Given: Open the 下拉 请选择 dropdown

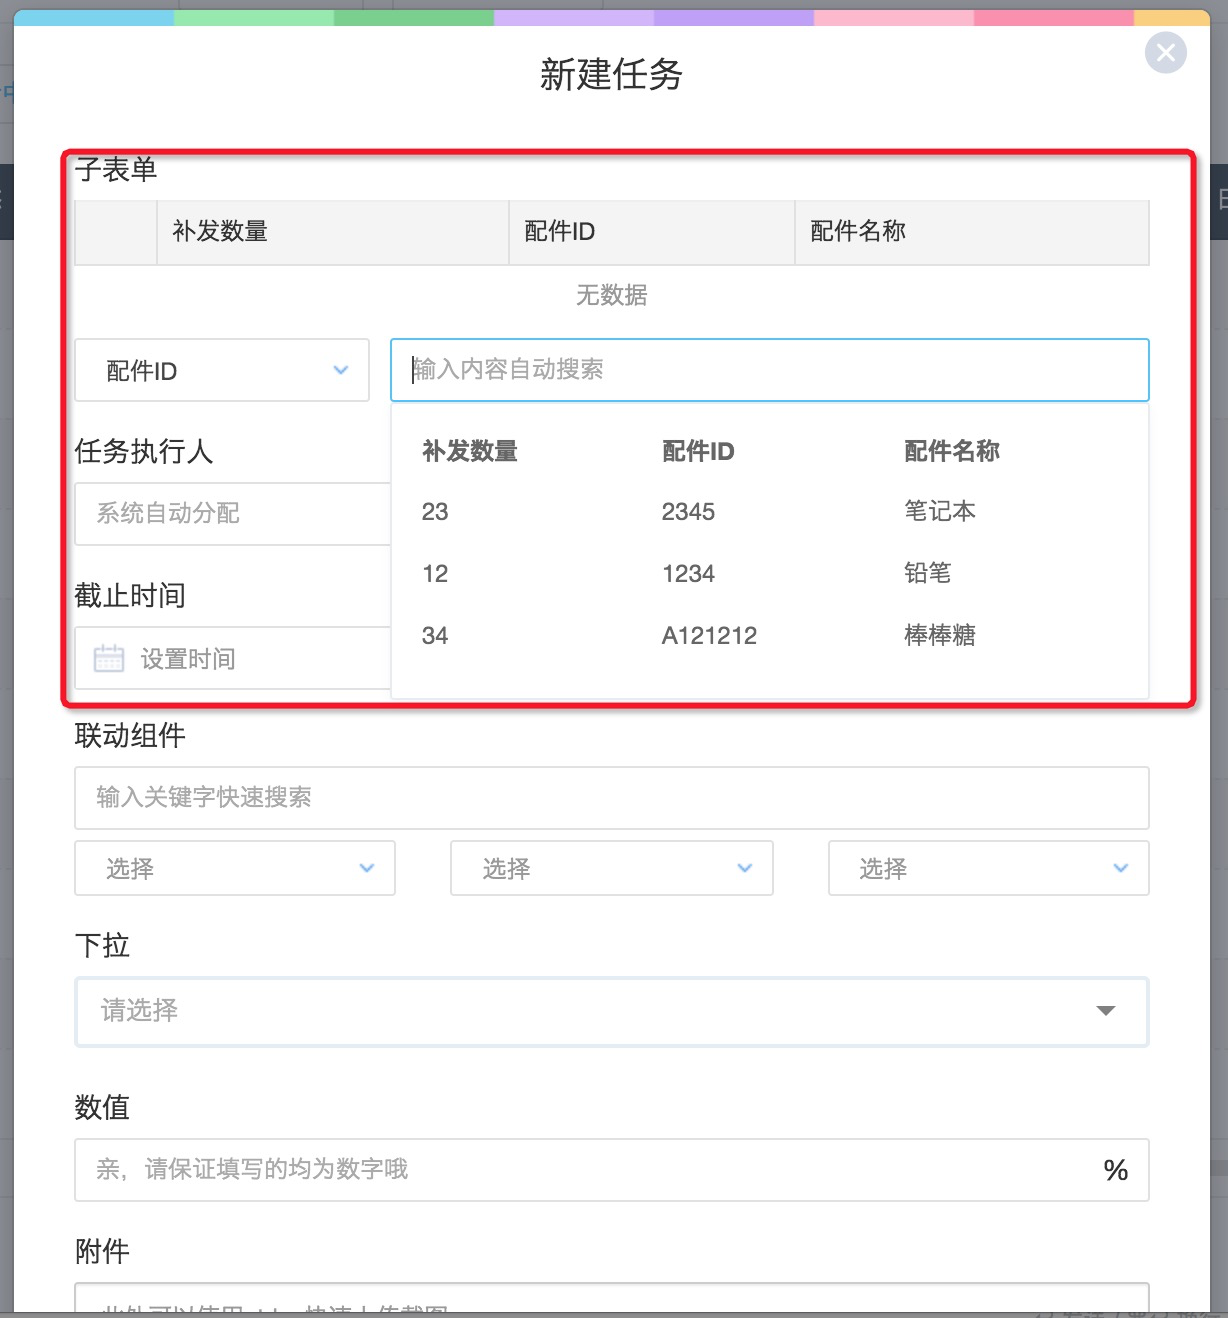Looking at the screenshot, I should click(x=611, y=1011).
